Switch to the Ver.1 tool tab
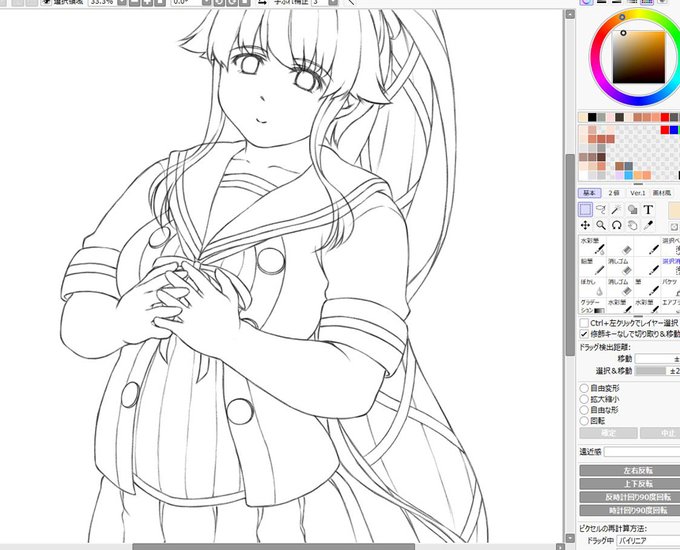 [638, 193]
